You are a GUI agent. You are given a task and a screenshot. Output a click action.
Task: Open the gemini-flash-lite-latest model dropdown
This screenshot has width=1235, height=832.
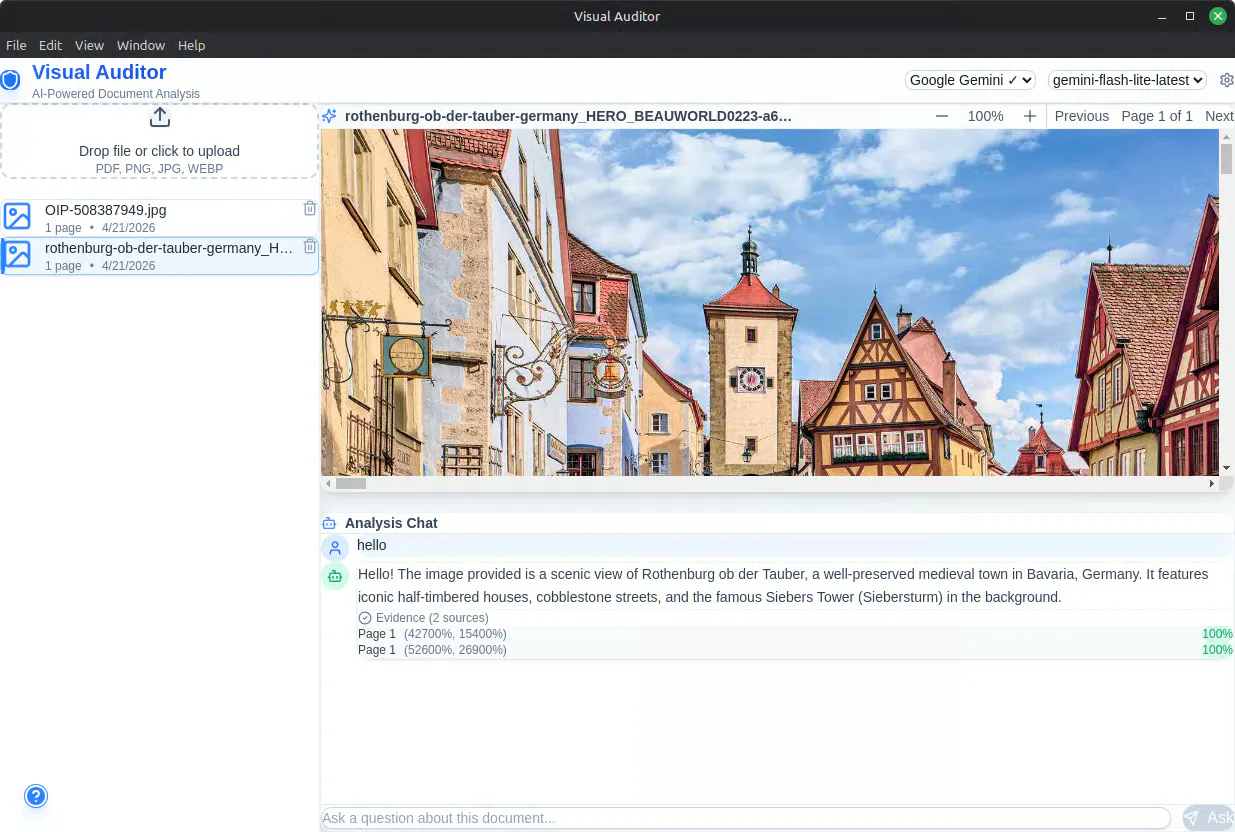pyautogui.click(x=1127, y=80)
